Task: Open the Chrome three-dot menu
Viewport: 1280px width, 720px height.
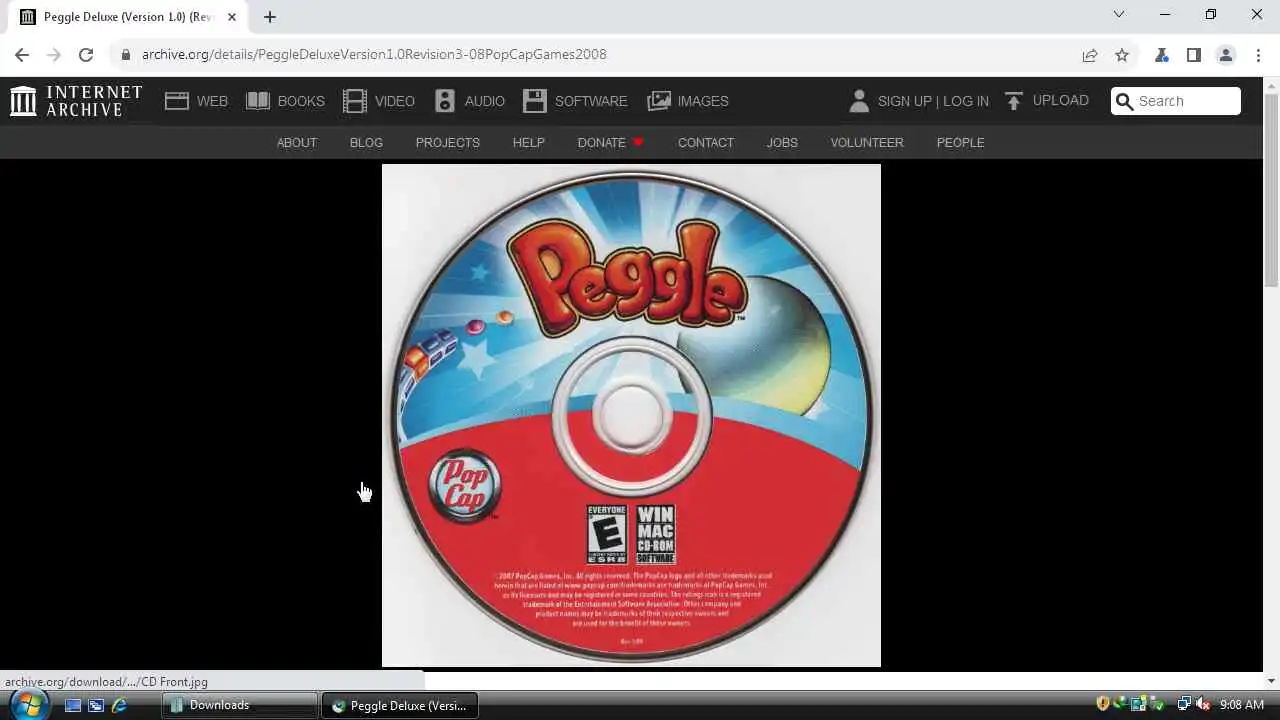Action: pyautogui.click(x=1258, y=55)
